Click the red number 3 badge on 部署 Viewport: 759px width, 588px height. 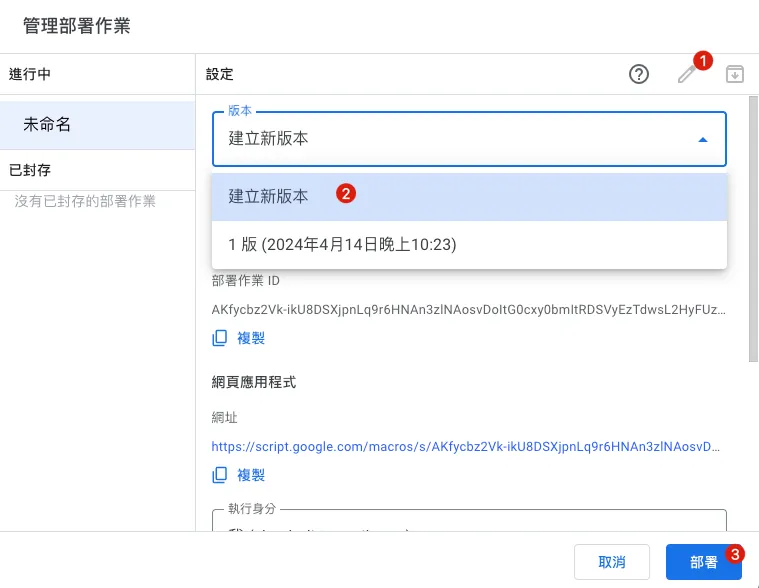coord(735,553)
